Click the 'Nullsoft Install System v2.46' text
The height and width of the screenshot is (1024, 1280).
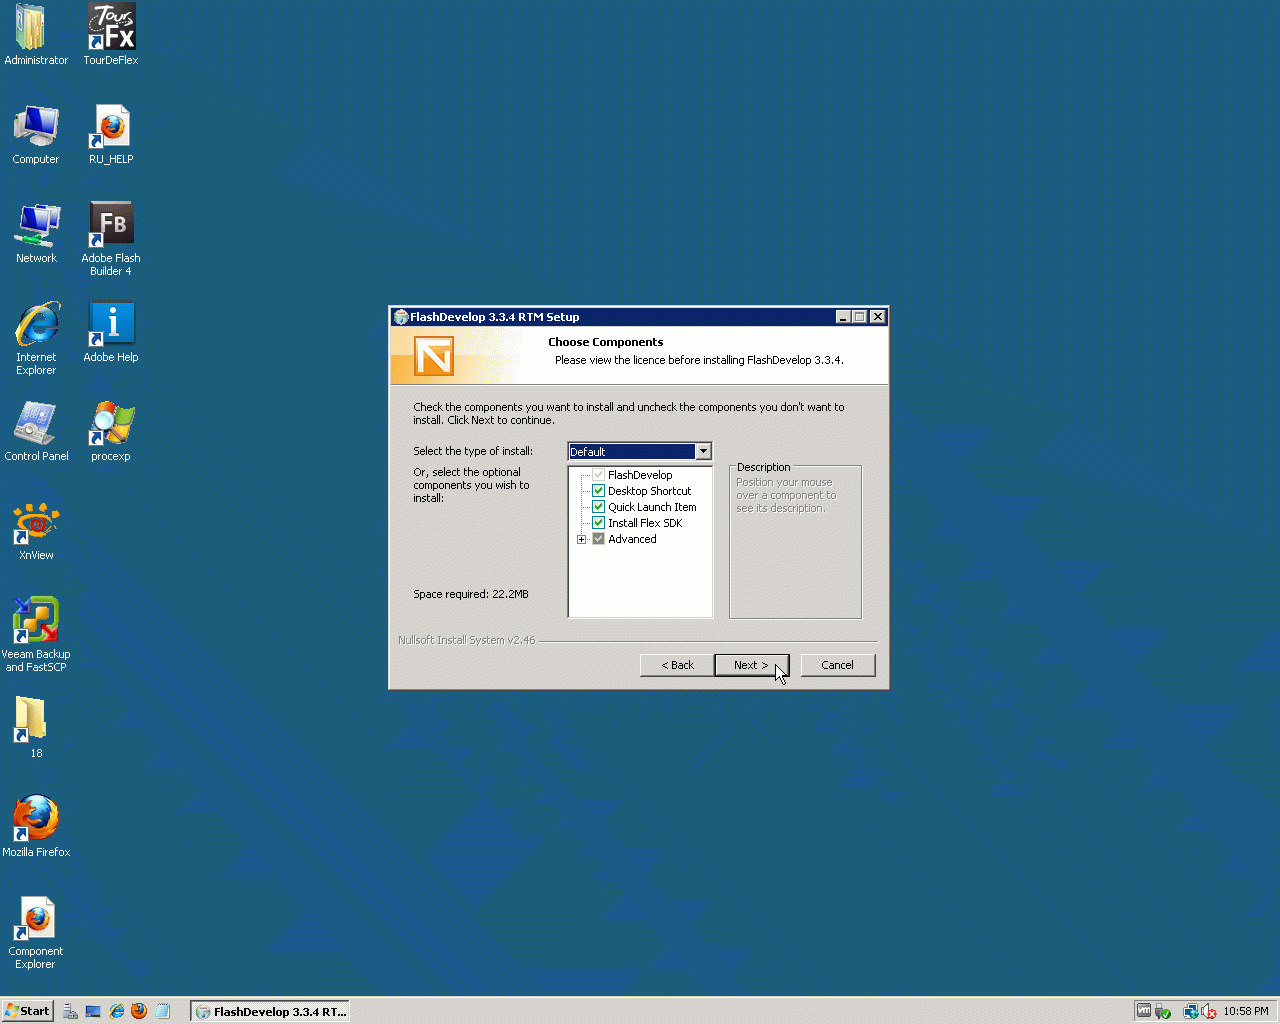pos(466,640)
